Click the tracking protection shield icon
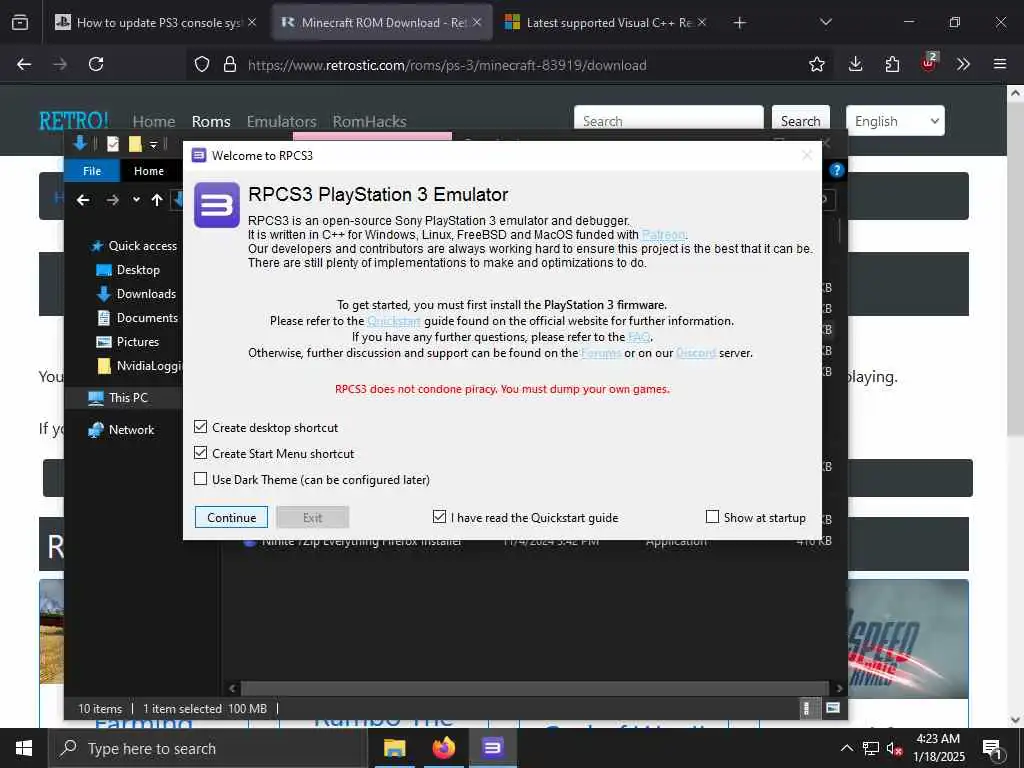Image resolution: width=1024 pixels, height=768 pixels. pos(202,64)
